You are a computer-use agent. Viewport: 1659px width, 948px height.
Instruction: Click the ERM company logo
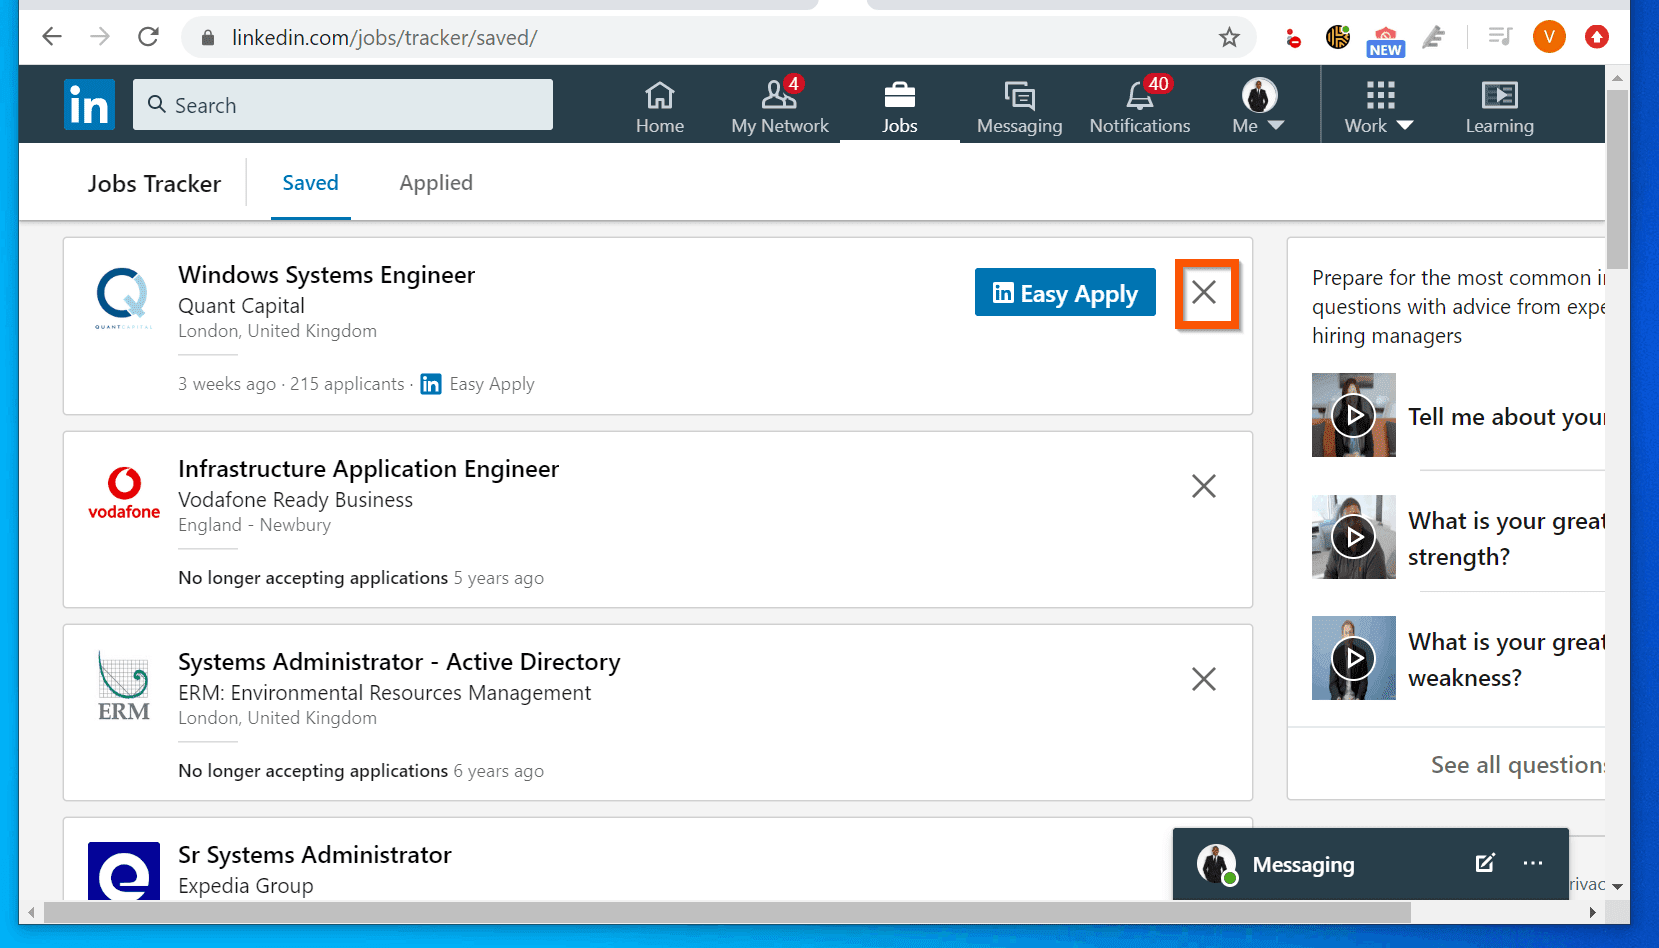pyautogui.click(x=124, y=686)
